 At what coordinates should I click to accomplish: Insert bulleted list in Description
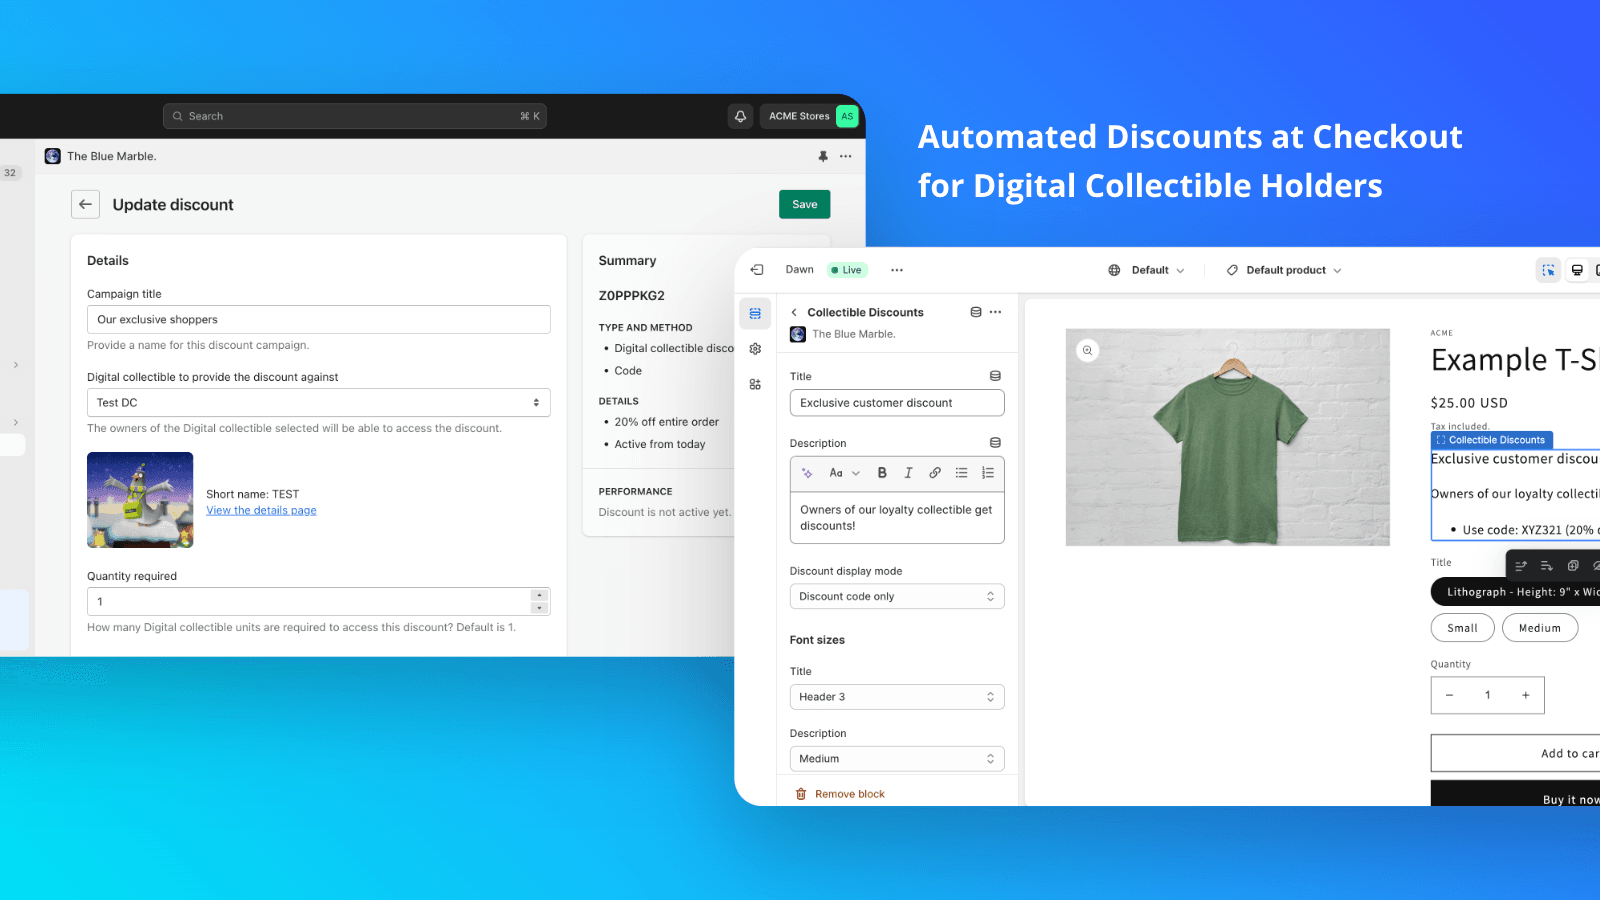click(961, 473)
